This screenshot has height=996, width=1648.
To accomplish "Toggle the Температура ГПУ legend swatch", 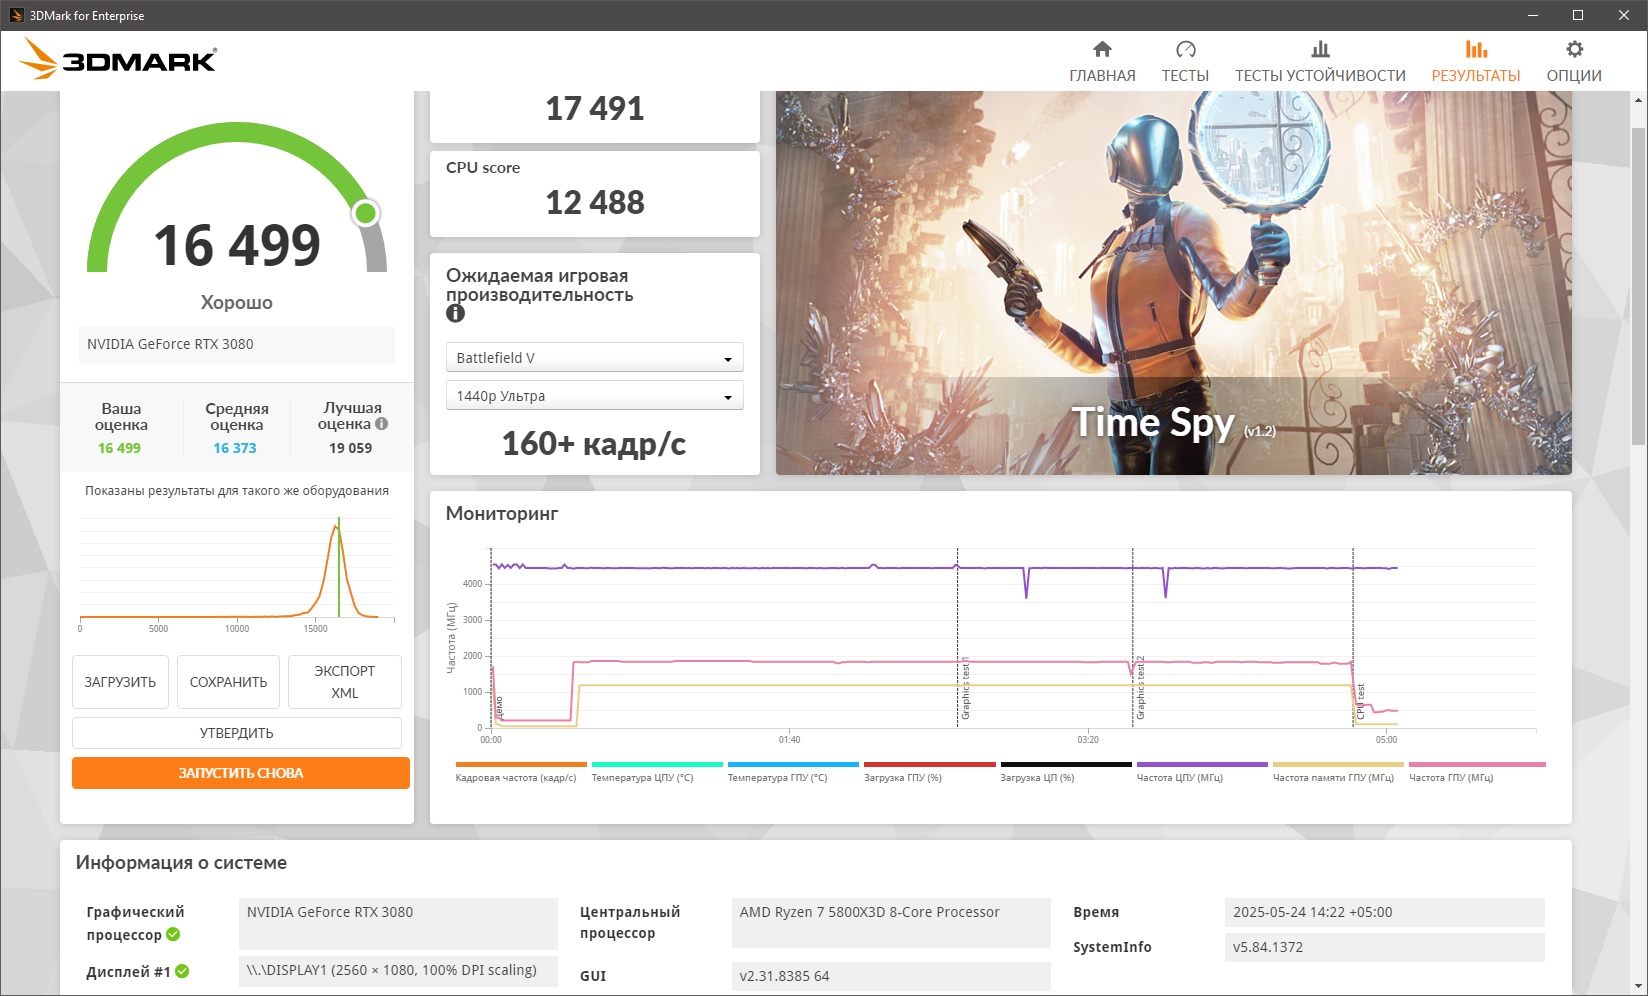I will pos(793,765).
